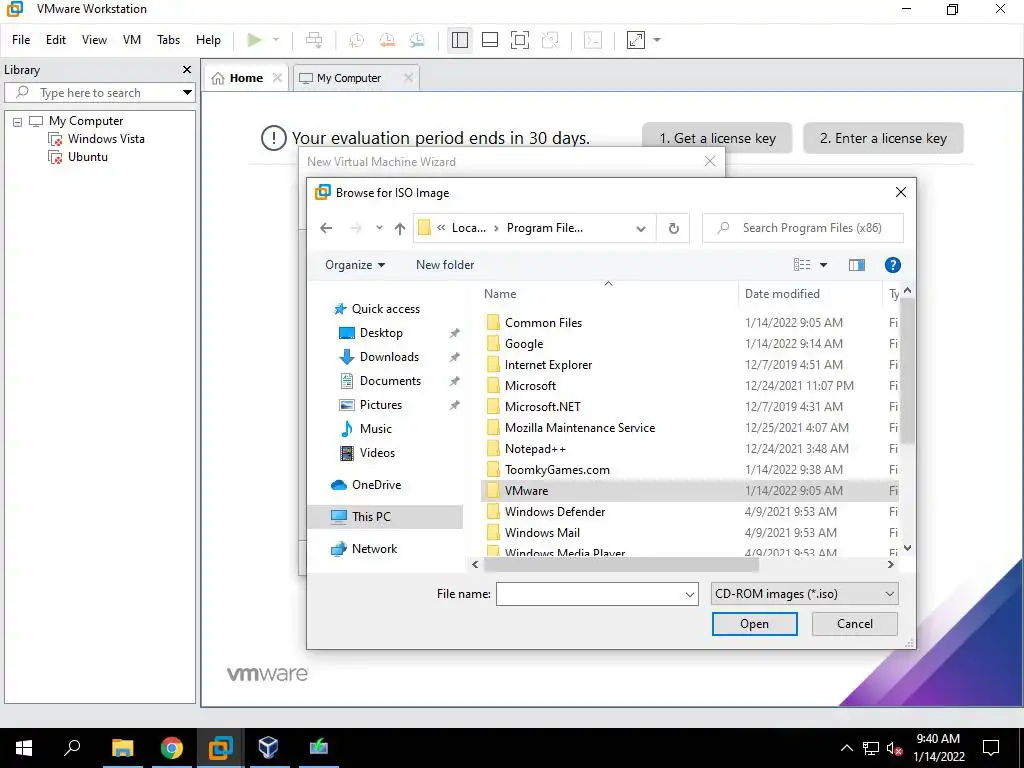Click the New folder button
Viewport: 1024px width, 768px height.
click(445, 265)
